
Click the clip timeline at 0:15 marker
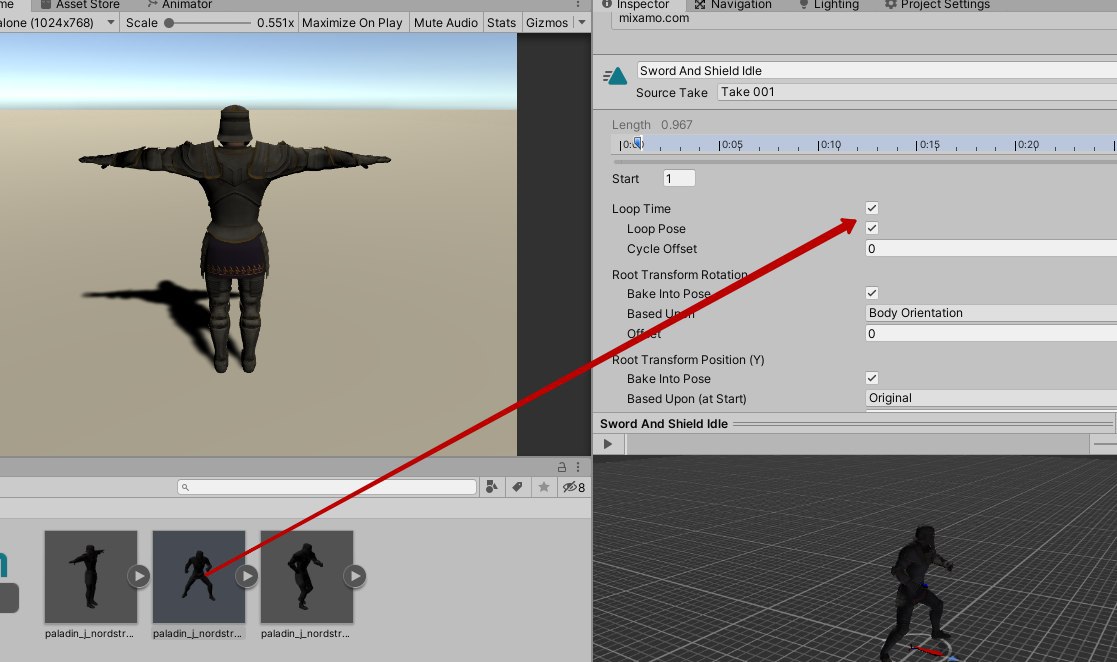[928, 145]
